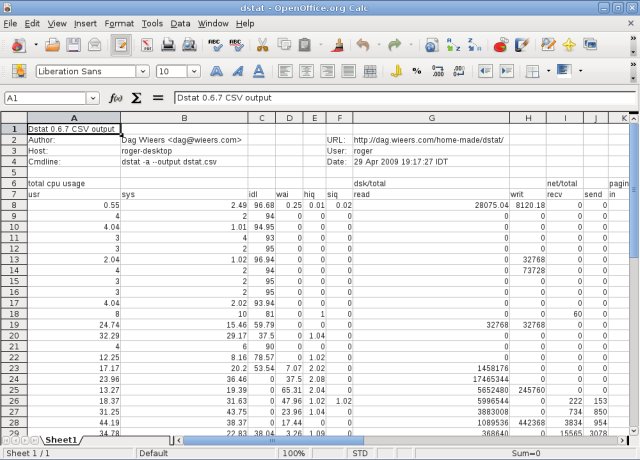Toggle the Edit File mode button
640x460 pixels.
(121, 45)
